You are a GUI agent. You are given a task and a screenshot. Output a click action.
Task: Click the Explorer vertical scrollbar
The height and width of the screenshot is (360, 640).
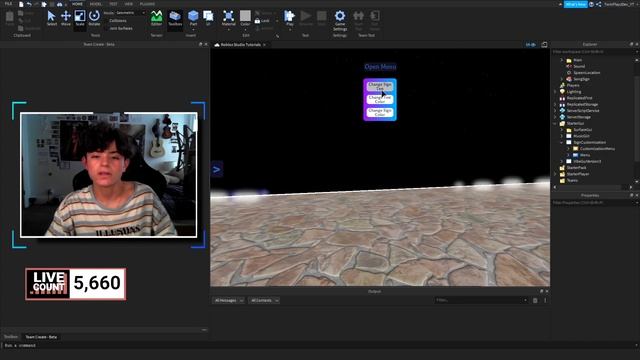coord(637,120)
